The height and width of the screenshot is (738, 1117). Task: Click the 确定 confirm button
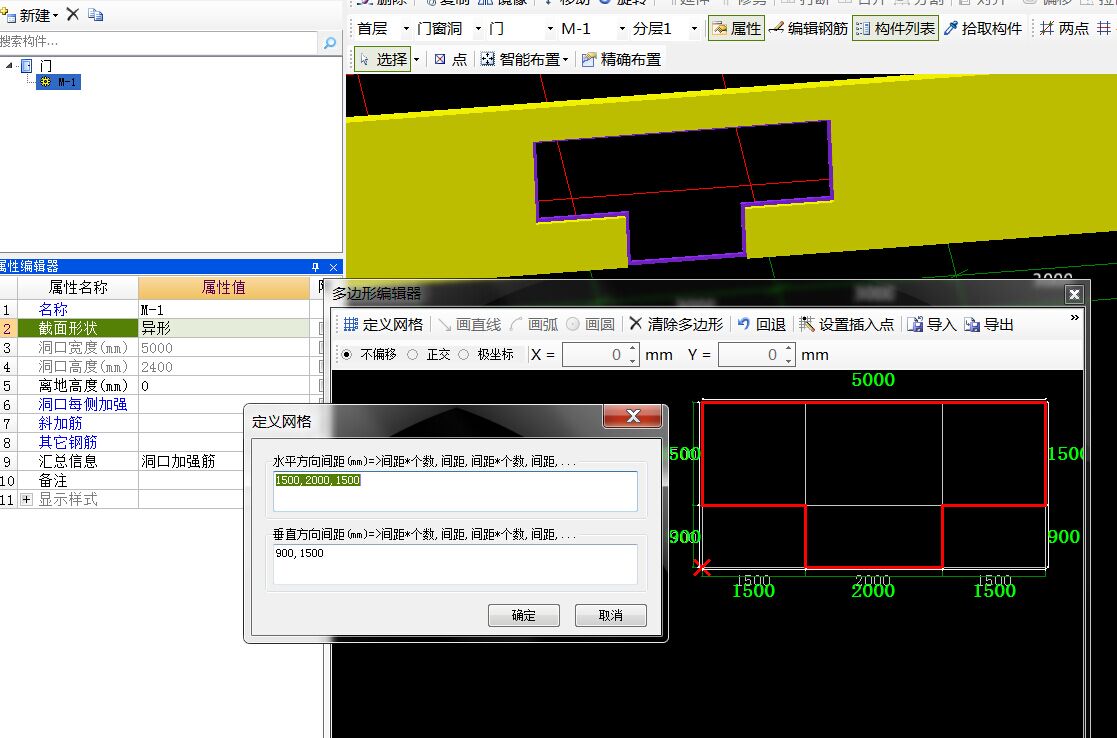point(524,615)
